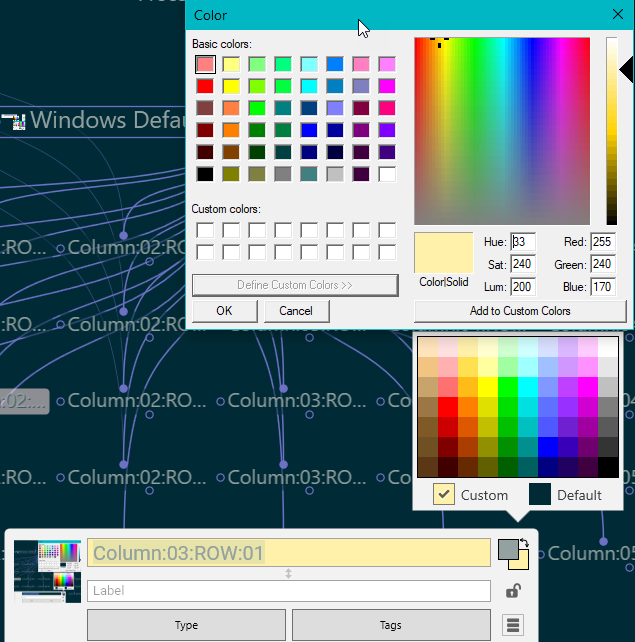Select the pure blue basic color swatch
The height and width of the screenshot is (642, 635).
point(309,130)
